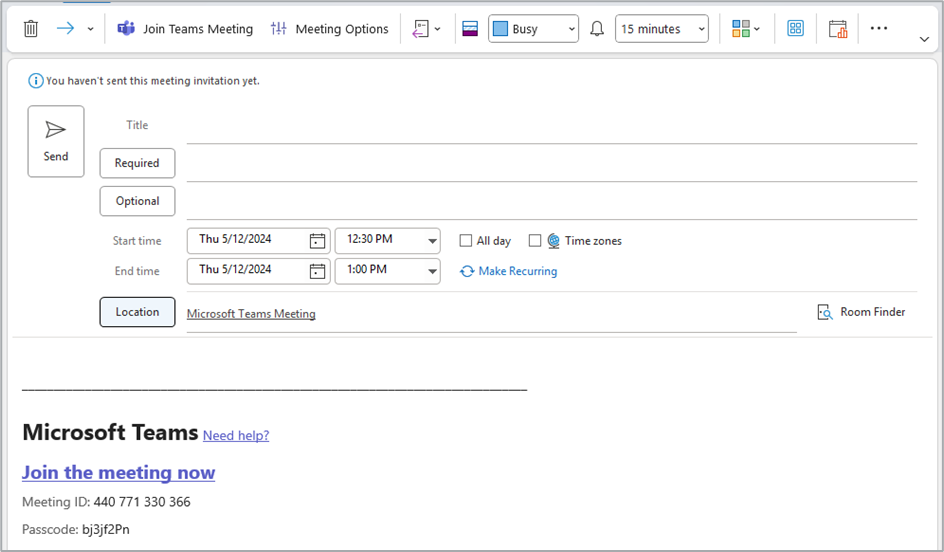Screen dimensions: 944x552
Task: Click the Required attendees button
Action: [x=137, y=163]
